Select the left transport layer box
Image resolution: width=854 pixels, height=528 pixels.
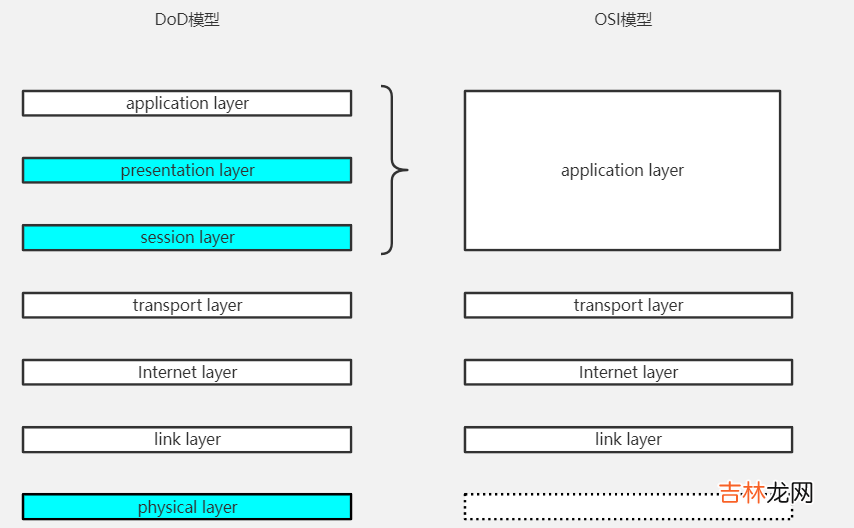pyautogui.click(x=187, y=305)
